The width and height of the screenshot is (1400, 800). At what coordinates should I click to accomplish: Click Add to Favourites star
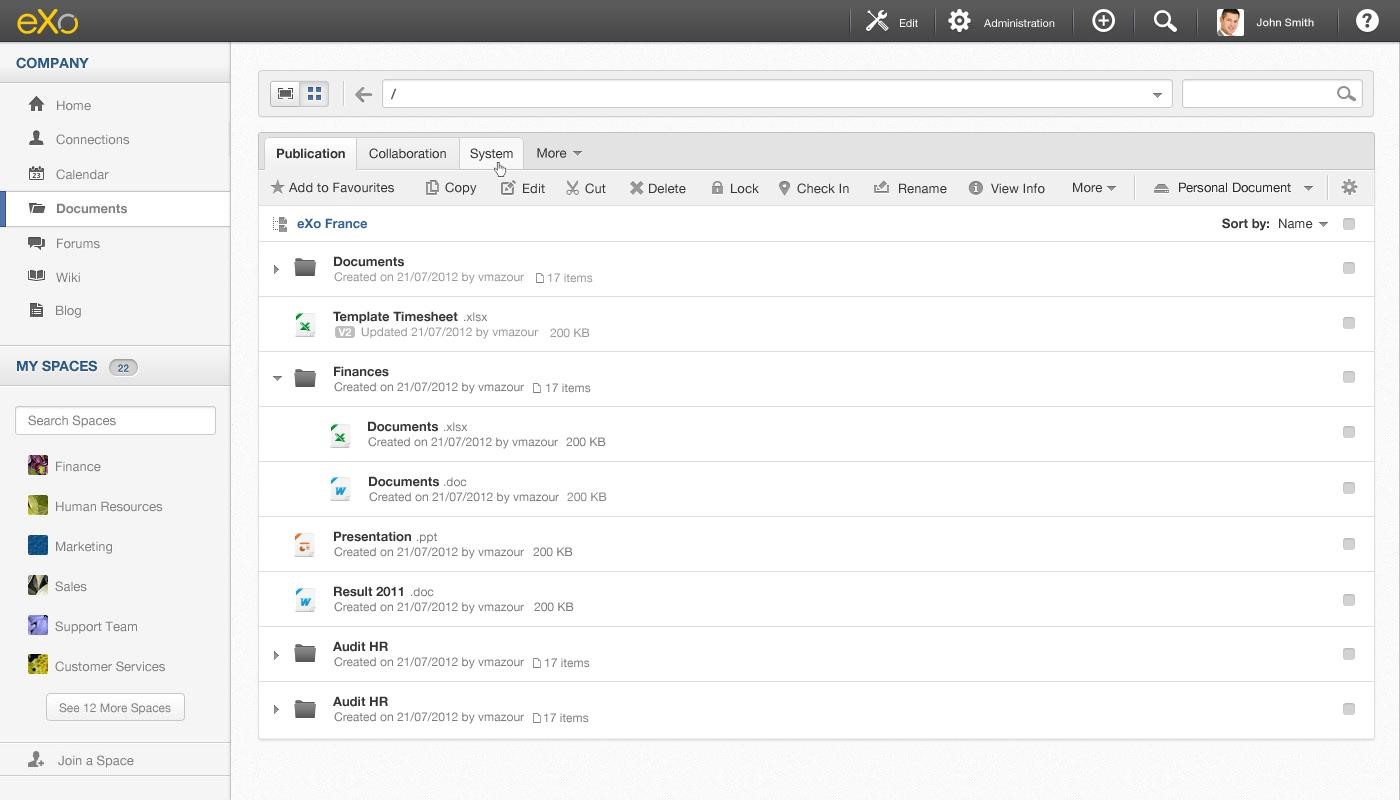tap(332, 188)
